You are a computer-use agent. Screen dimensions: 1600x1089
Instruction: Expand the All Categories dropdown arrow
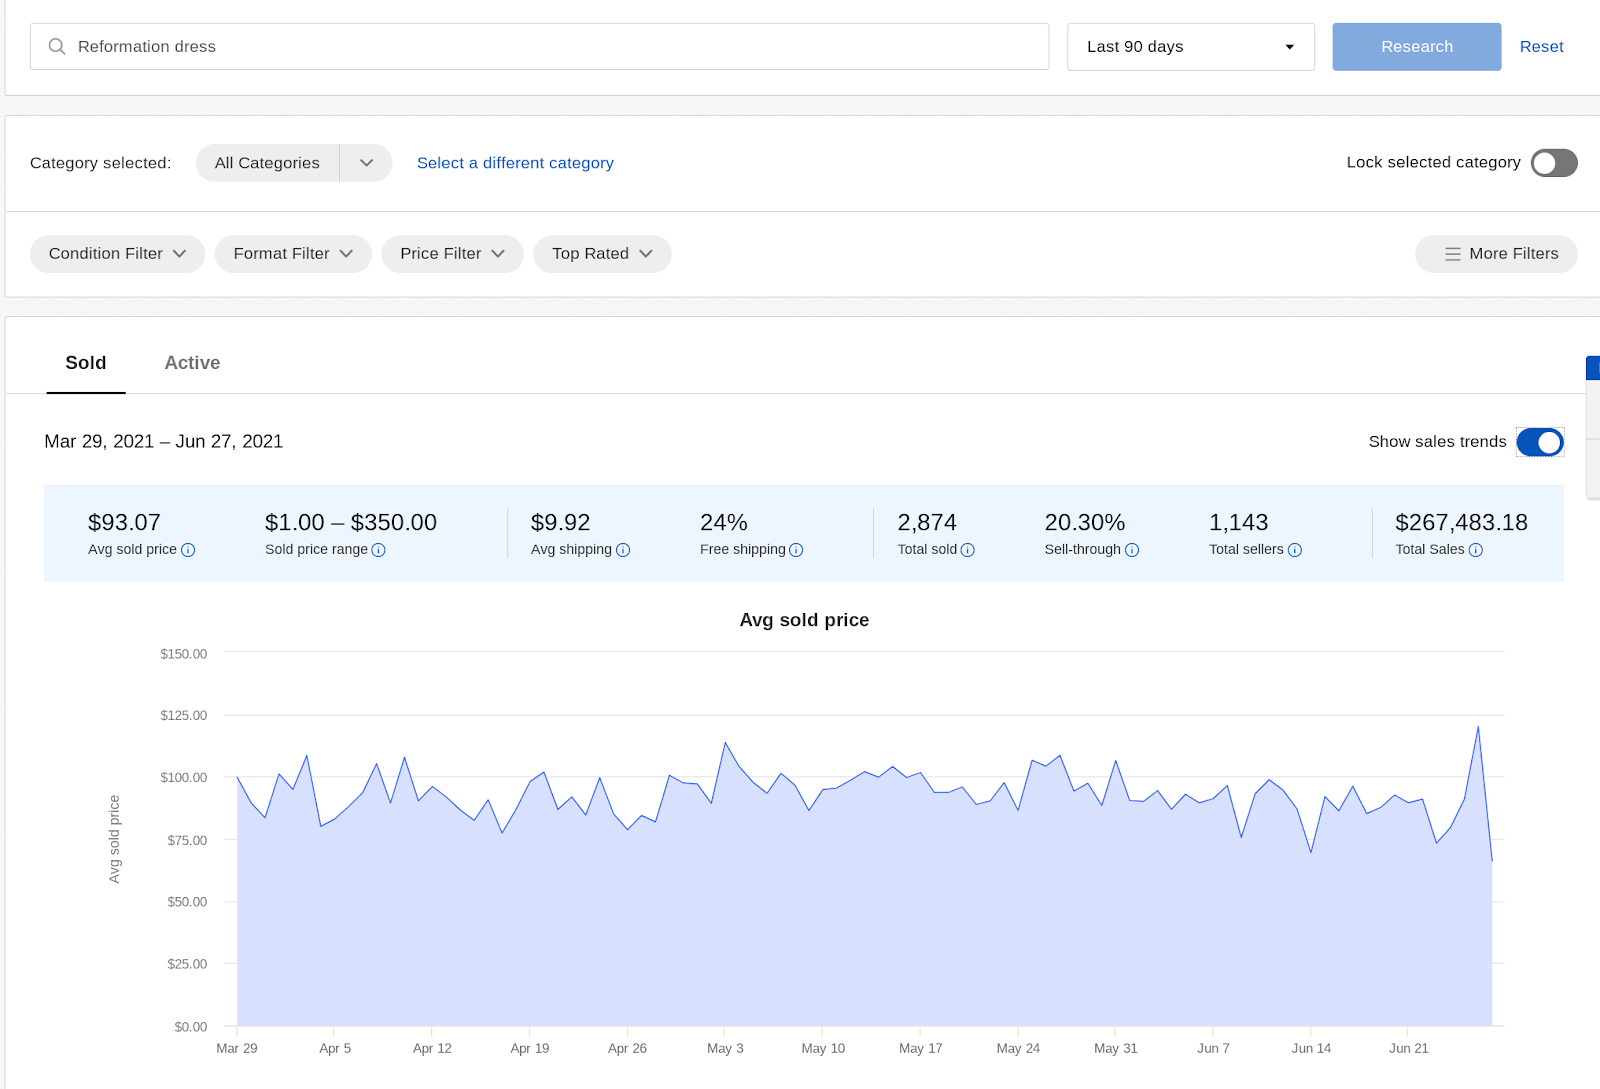[366, 163]
